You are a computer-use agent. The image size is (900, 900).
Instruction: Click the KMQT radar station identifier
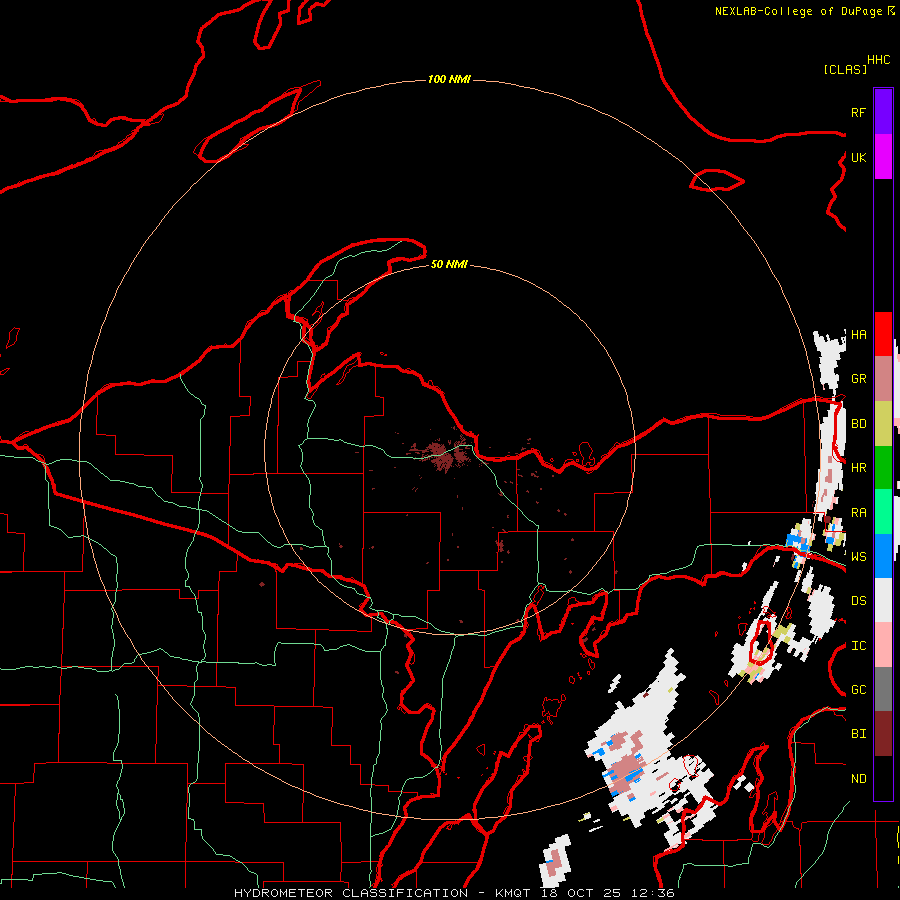515,893
